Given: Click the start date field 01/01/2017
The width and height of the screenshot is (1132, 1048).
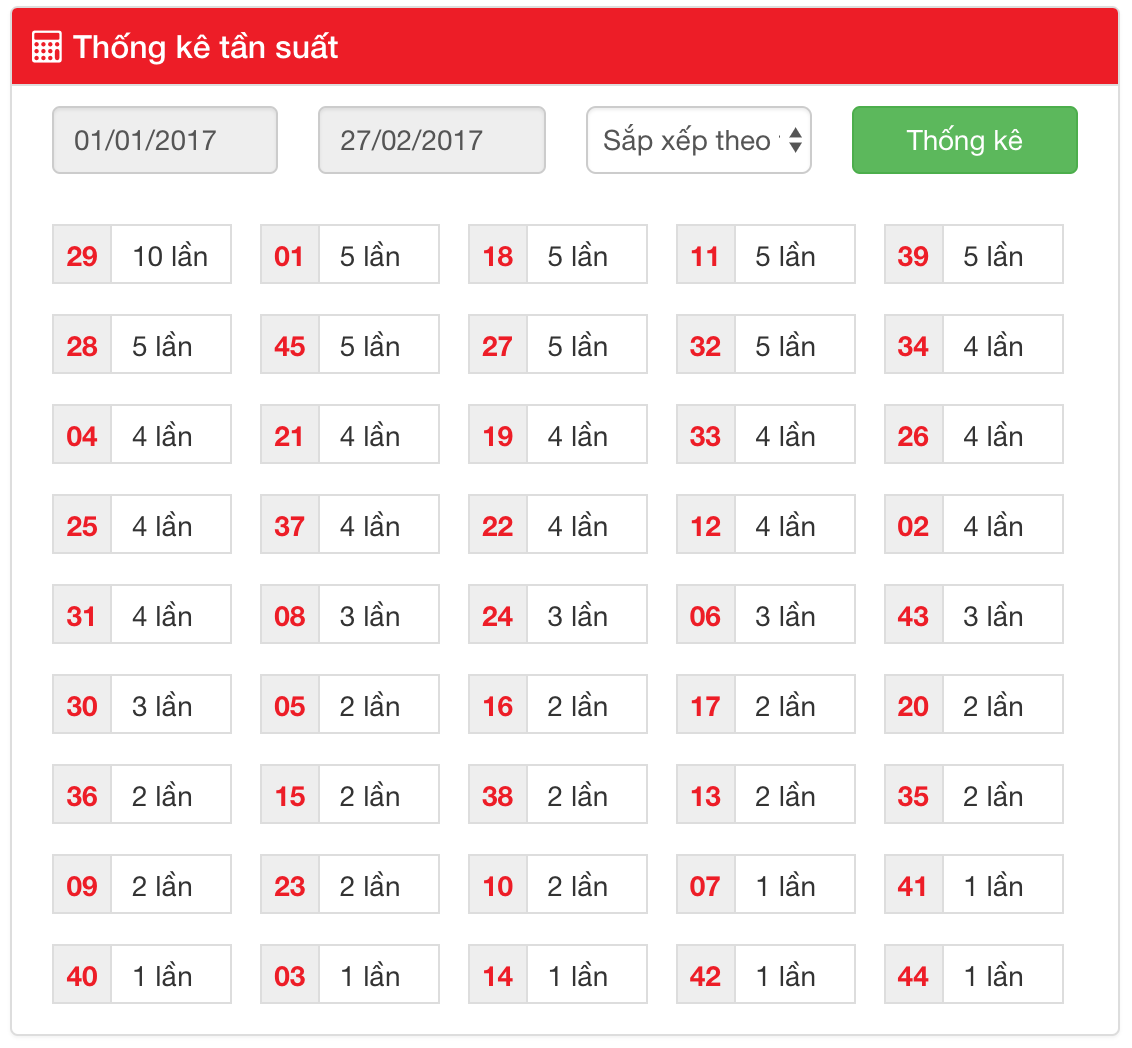Looking at the screenshot, I should click(x=164, y=140).
